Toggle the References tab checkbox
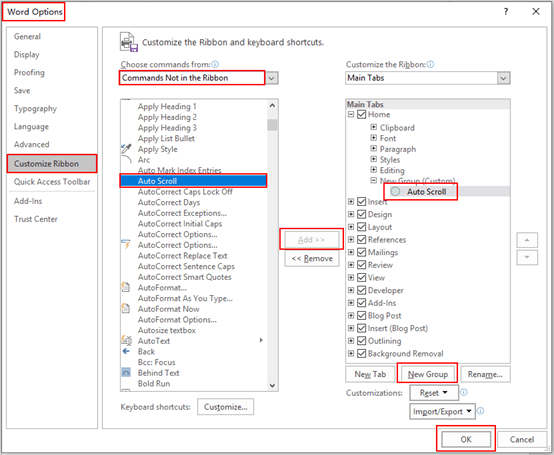This screenshot has height=455, width=554. point(361,240)
